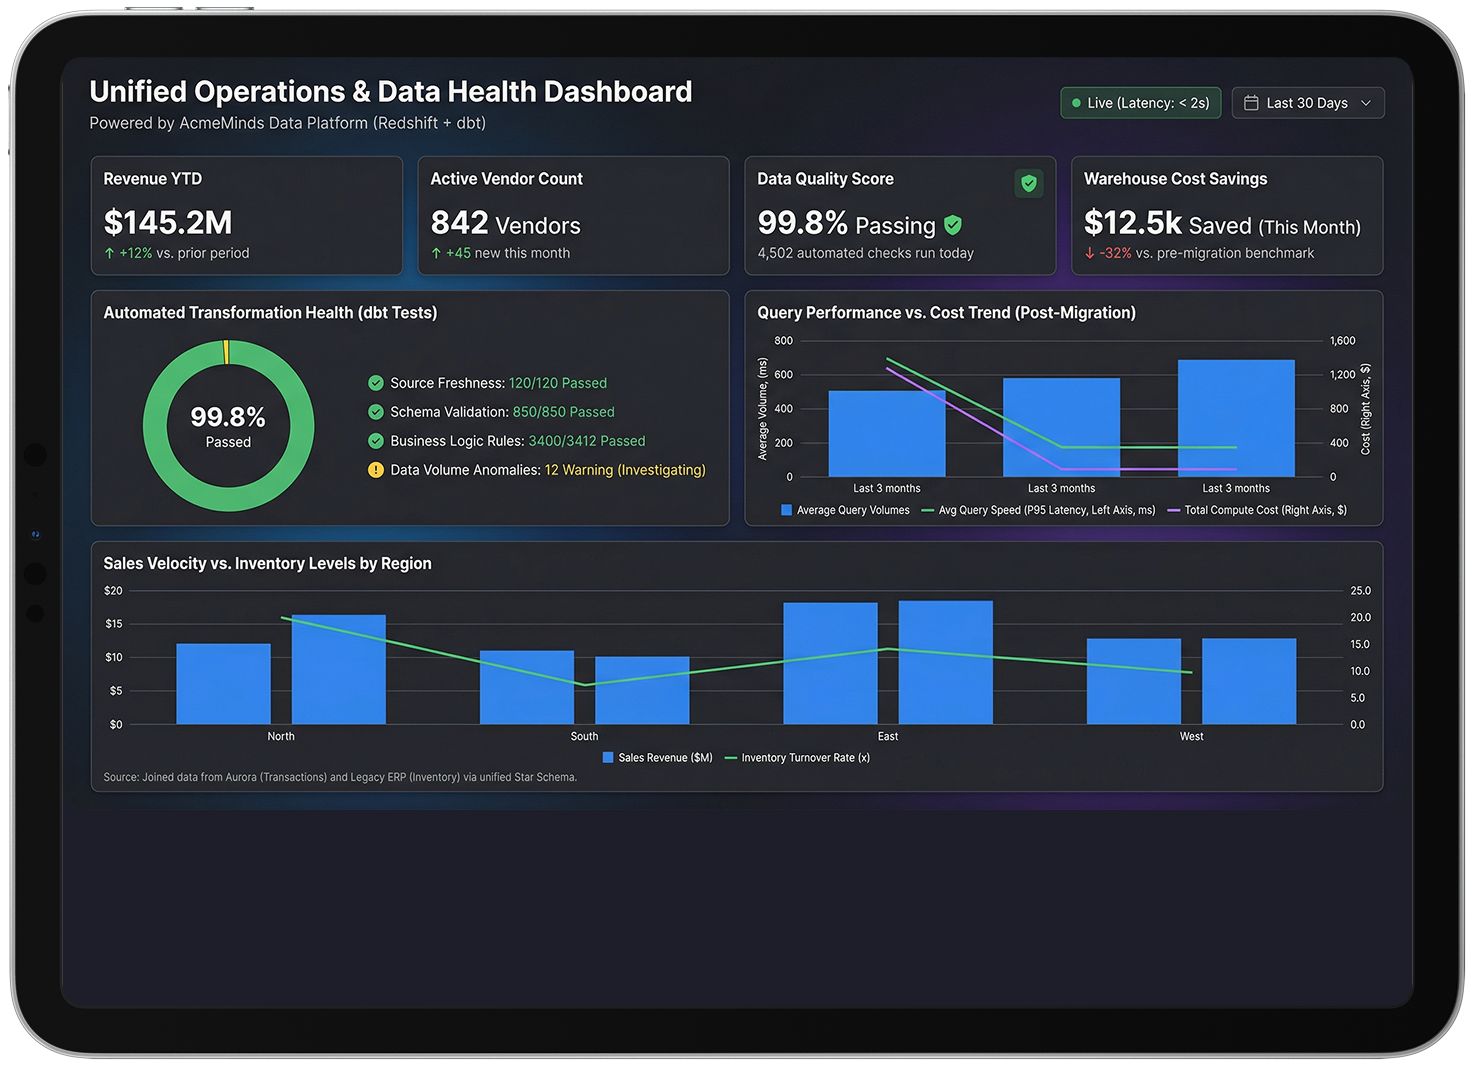Click the red down arrow in Warehouse Cost Savings
1476x1069 pixels.
tap(1090, 254)
